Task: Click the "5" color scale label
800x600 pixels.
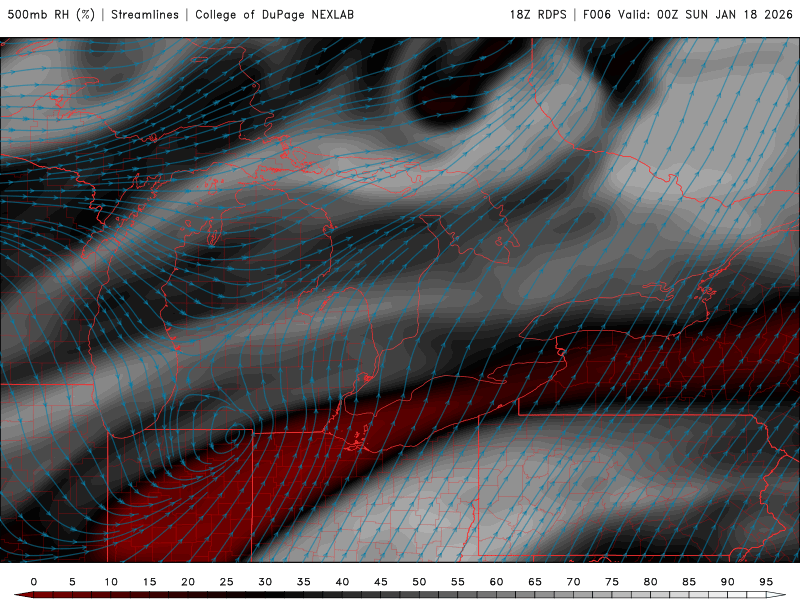Action: point(72,582)
